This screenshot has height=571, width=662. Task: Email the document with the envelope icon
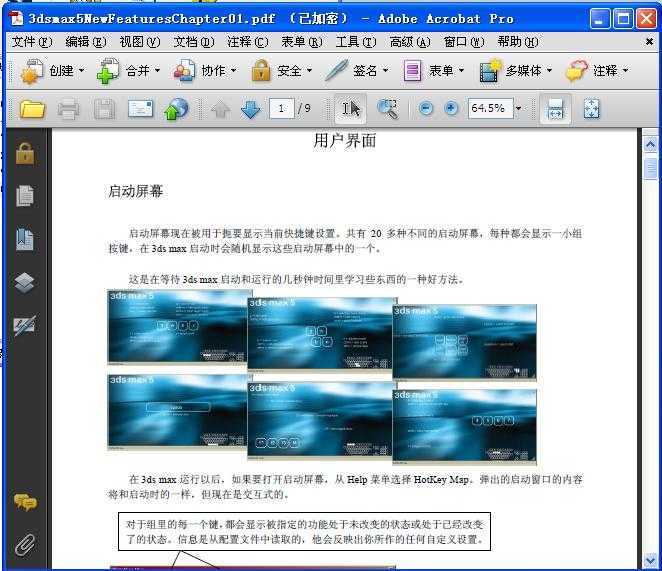[141, 109]
